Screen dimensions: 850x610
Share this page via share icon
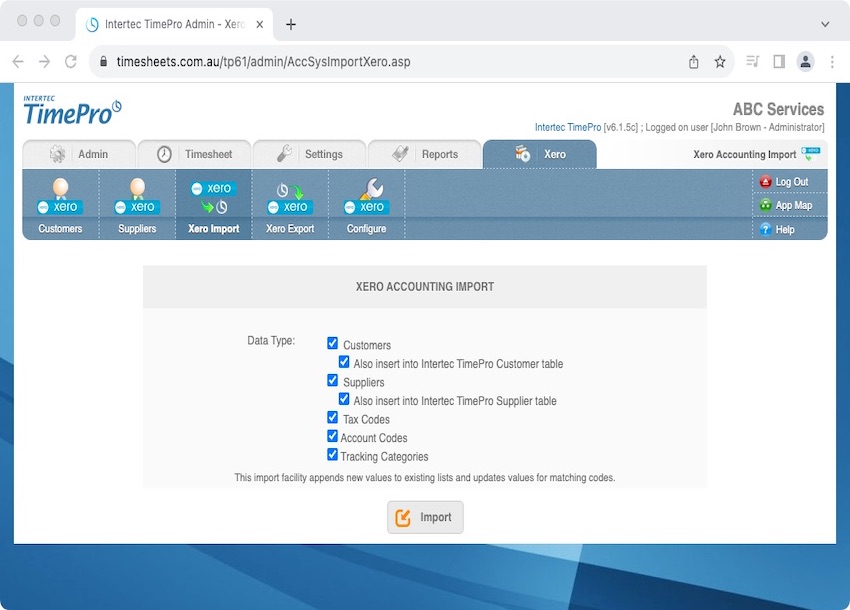(693, 62)
